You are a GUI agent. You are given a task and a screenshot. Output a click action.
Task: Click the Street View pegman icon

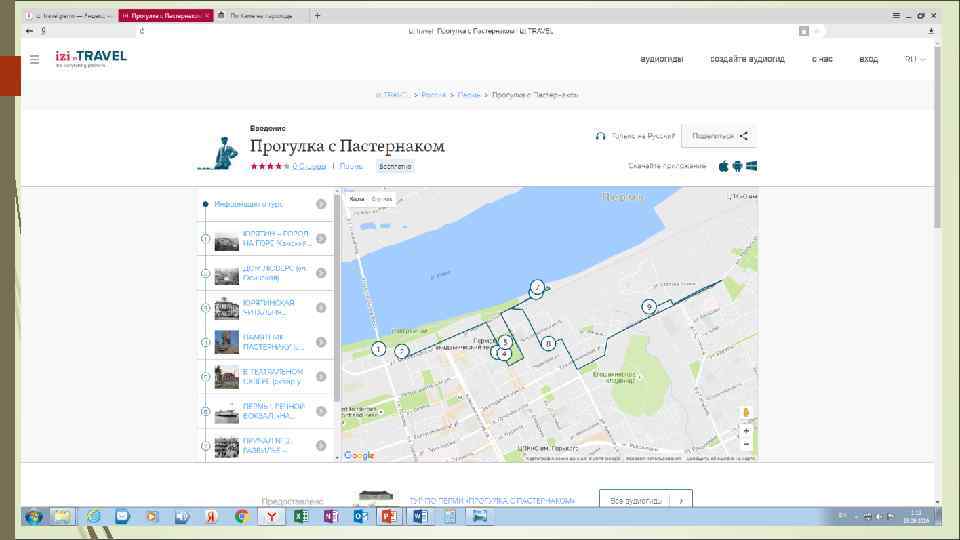(x=746, y=413)
